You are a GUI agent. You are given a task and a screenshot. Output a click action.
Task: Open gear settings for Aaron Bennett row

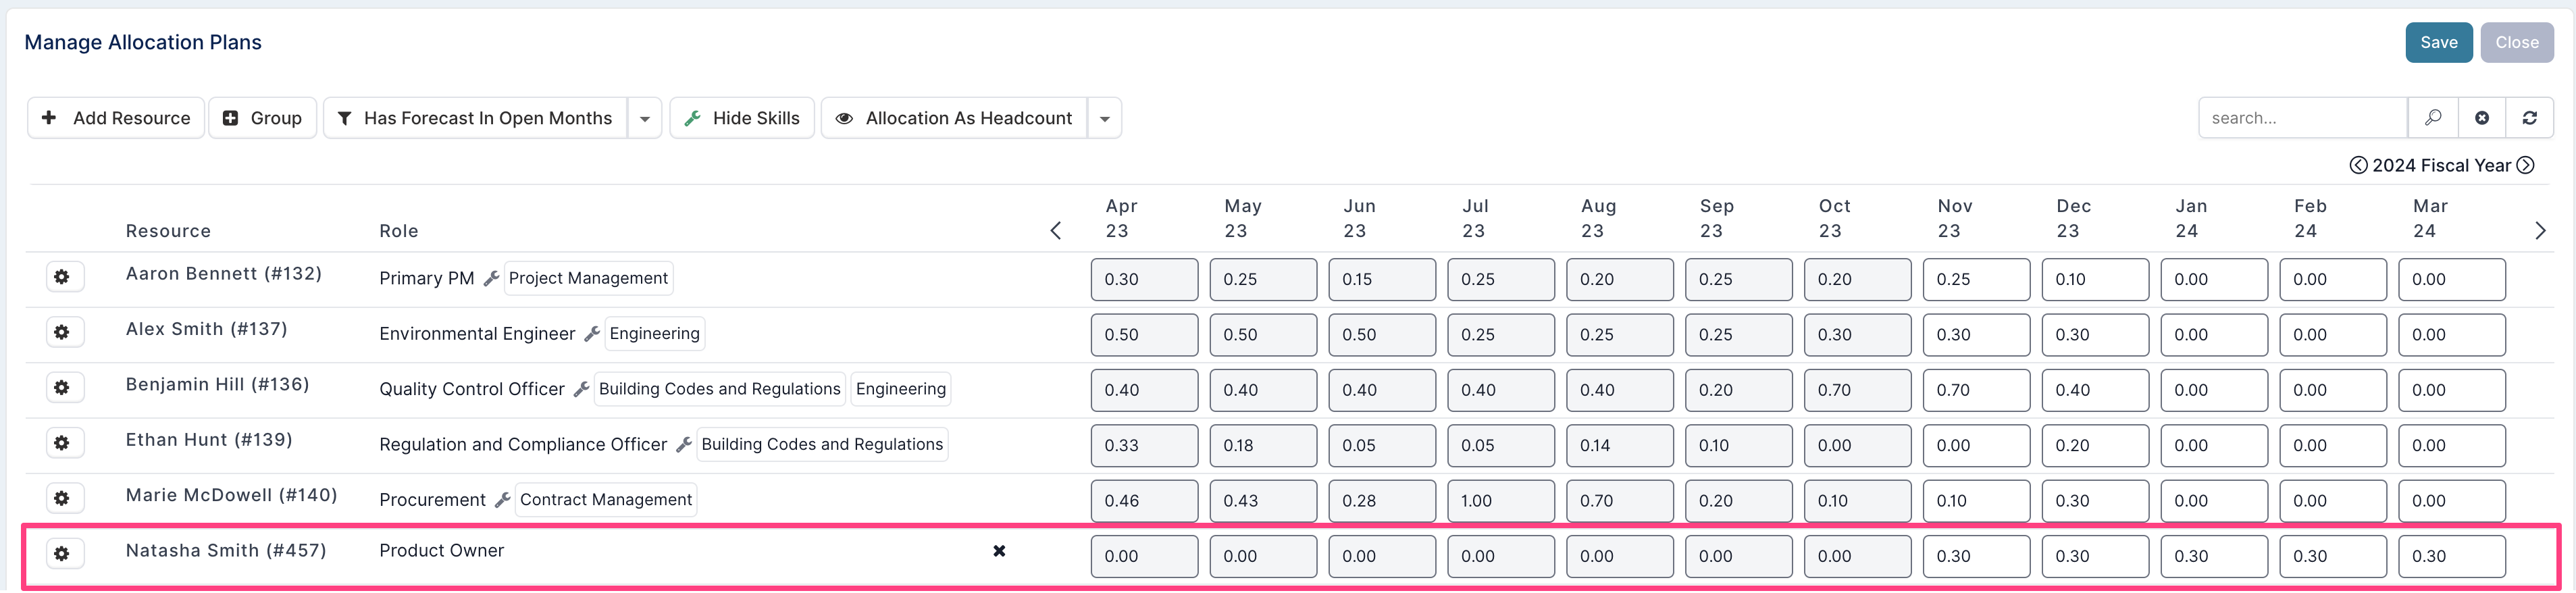(x=62, y=277)
